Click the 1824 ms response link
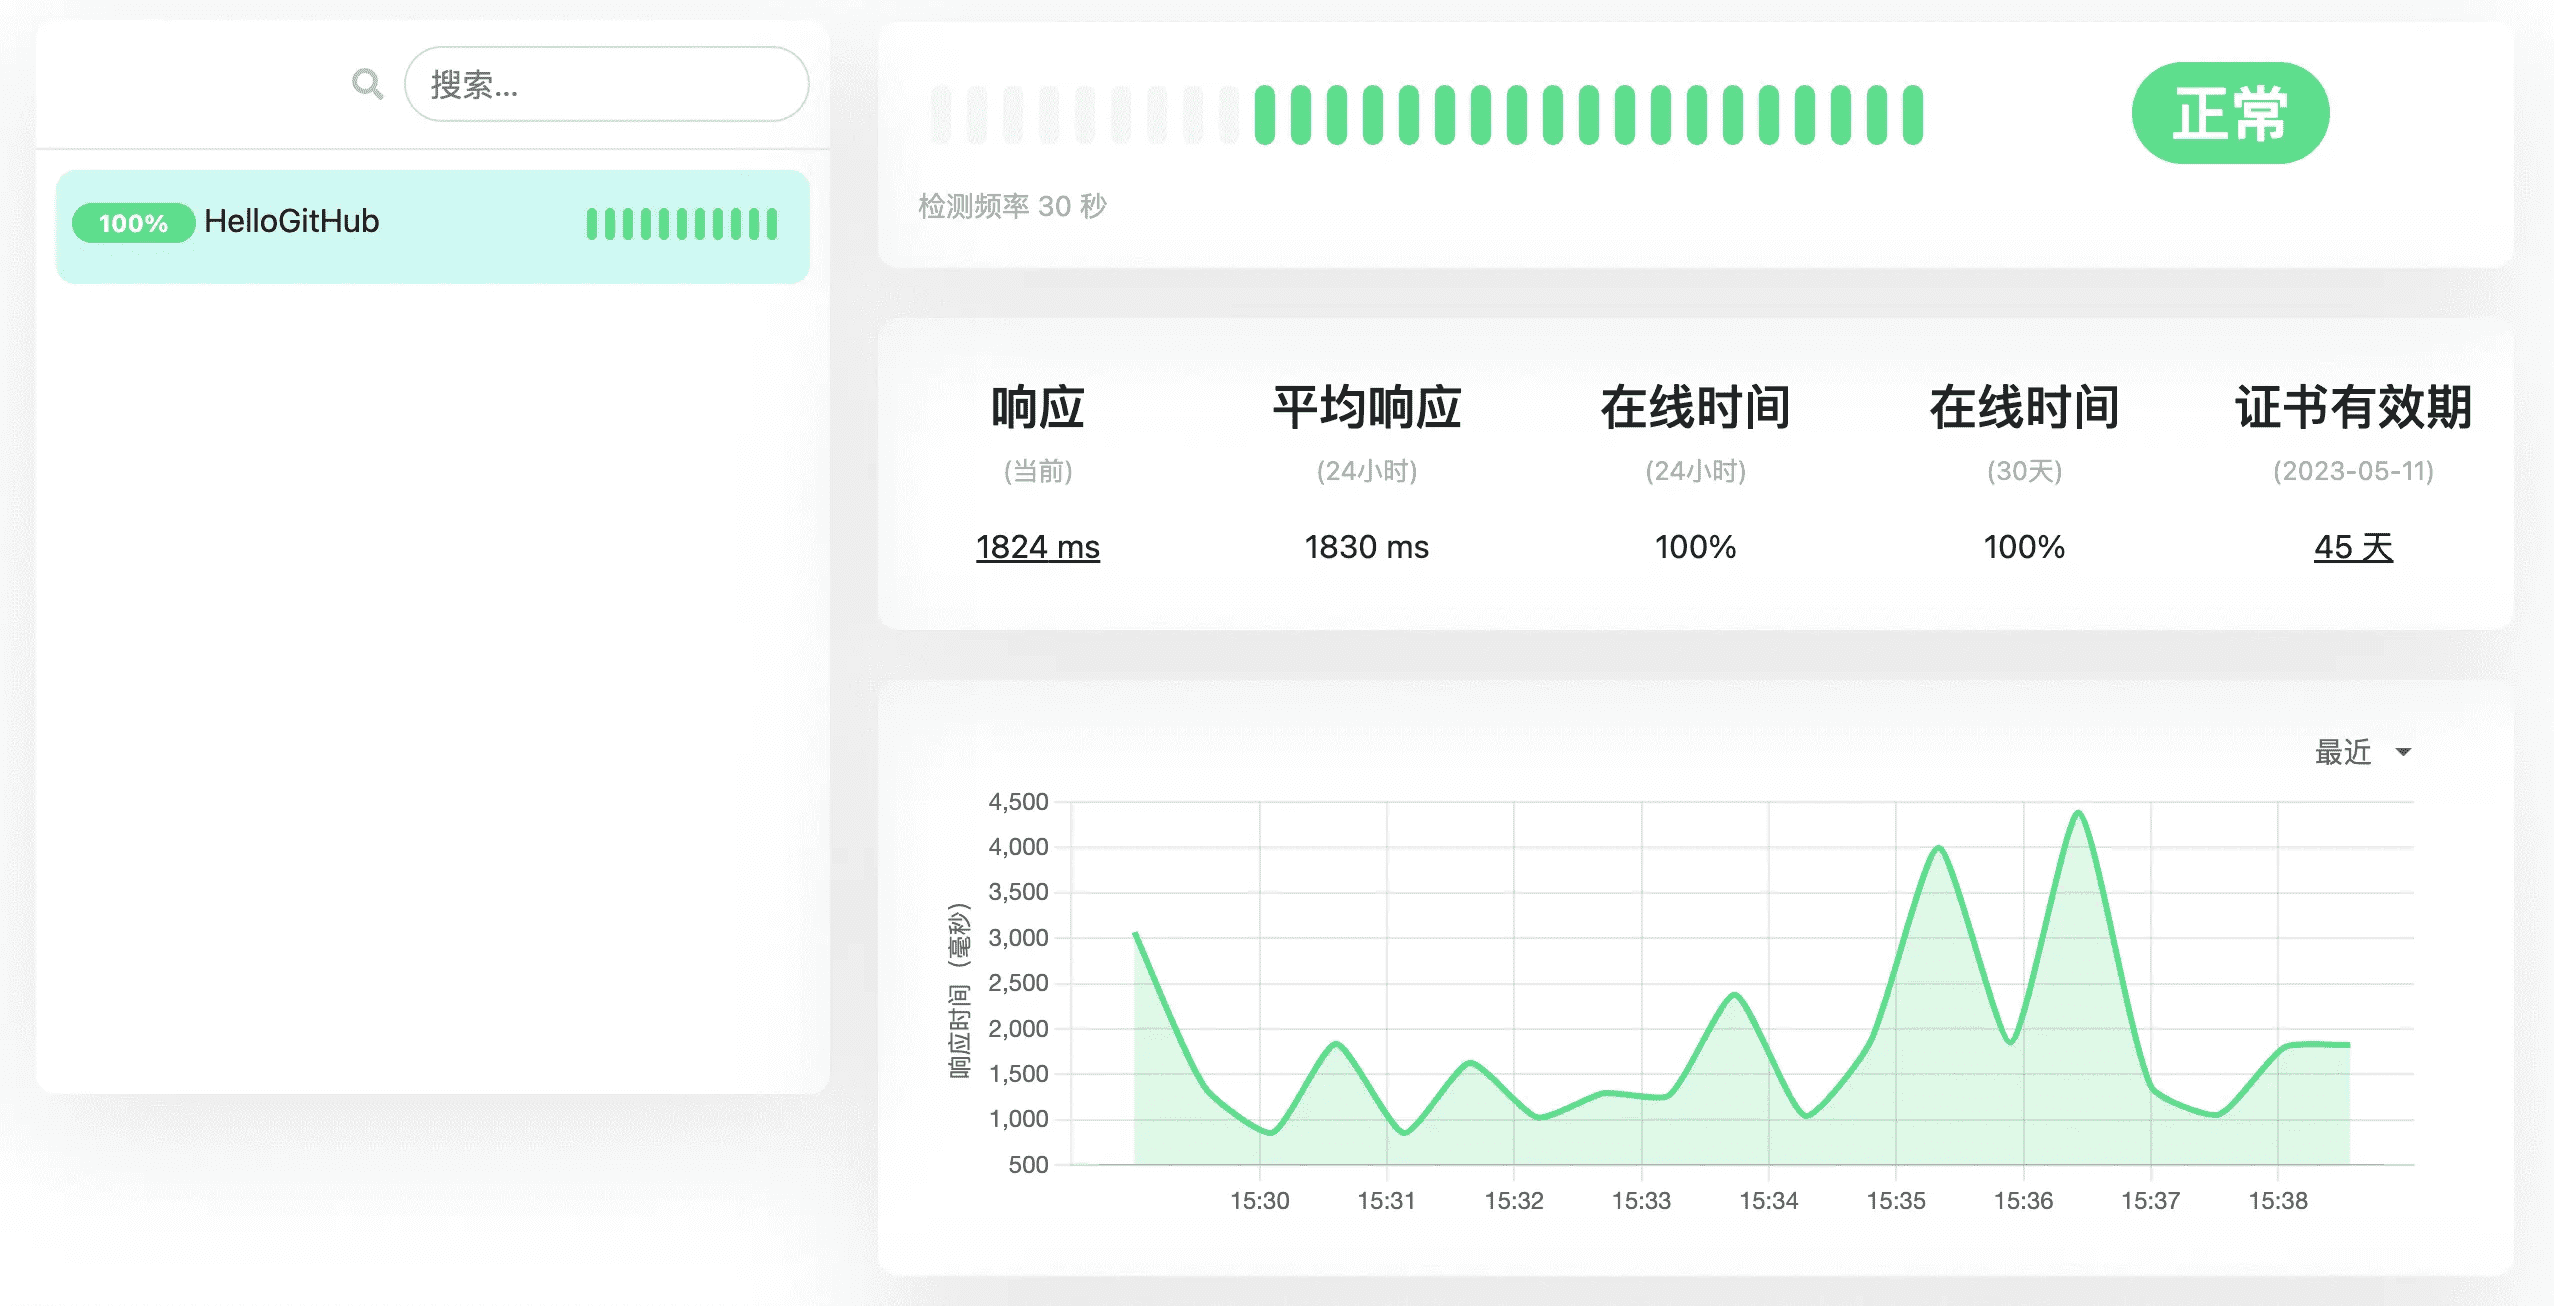 (1037, 547)
